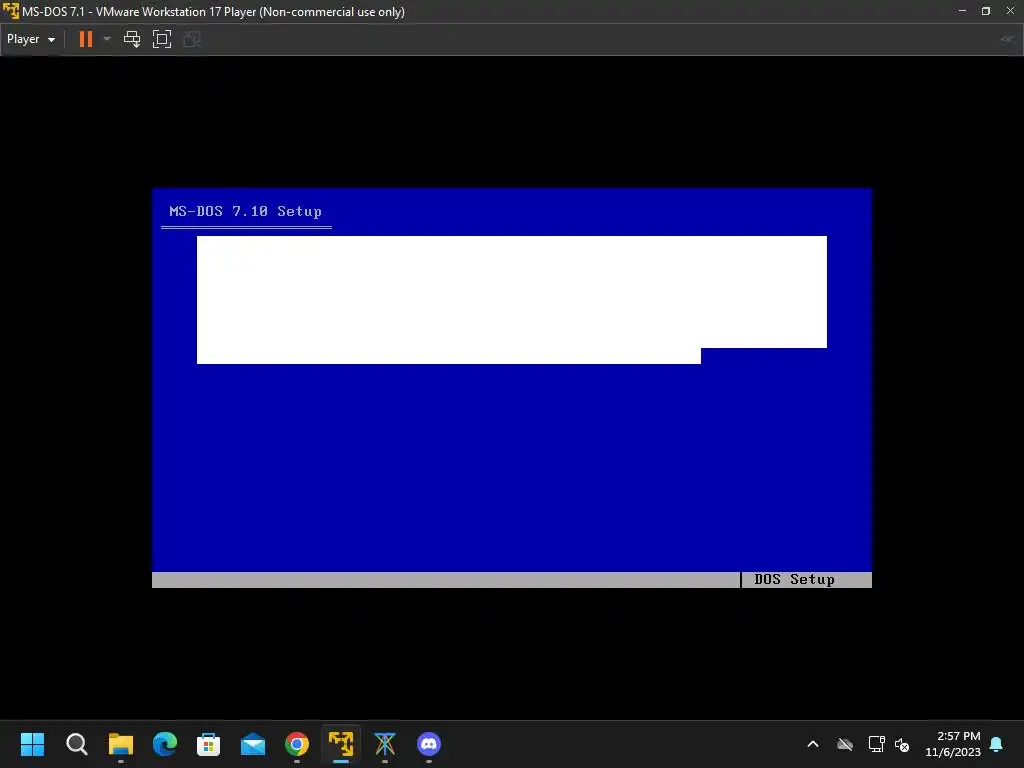The width and height of the screenshot is (1024, 768).
Task: Enter full screen mode
Action: (162, 39)
